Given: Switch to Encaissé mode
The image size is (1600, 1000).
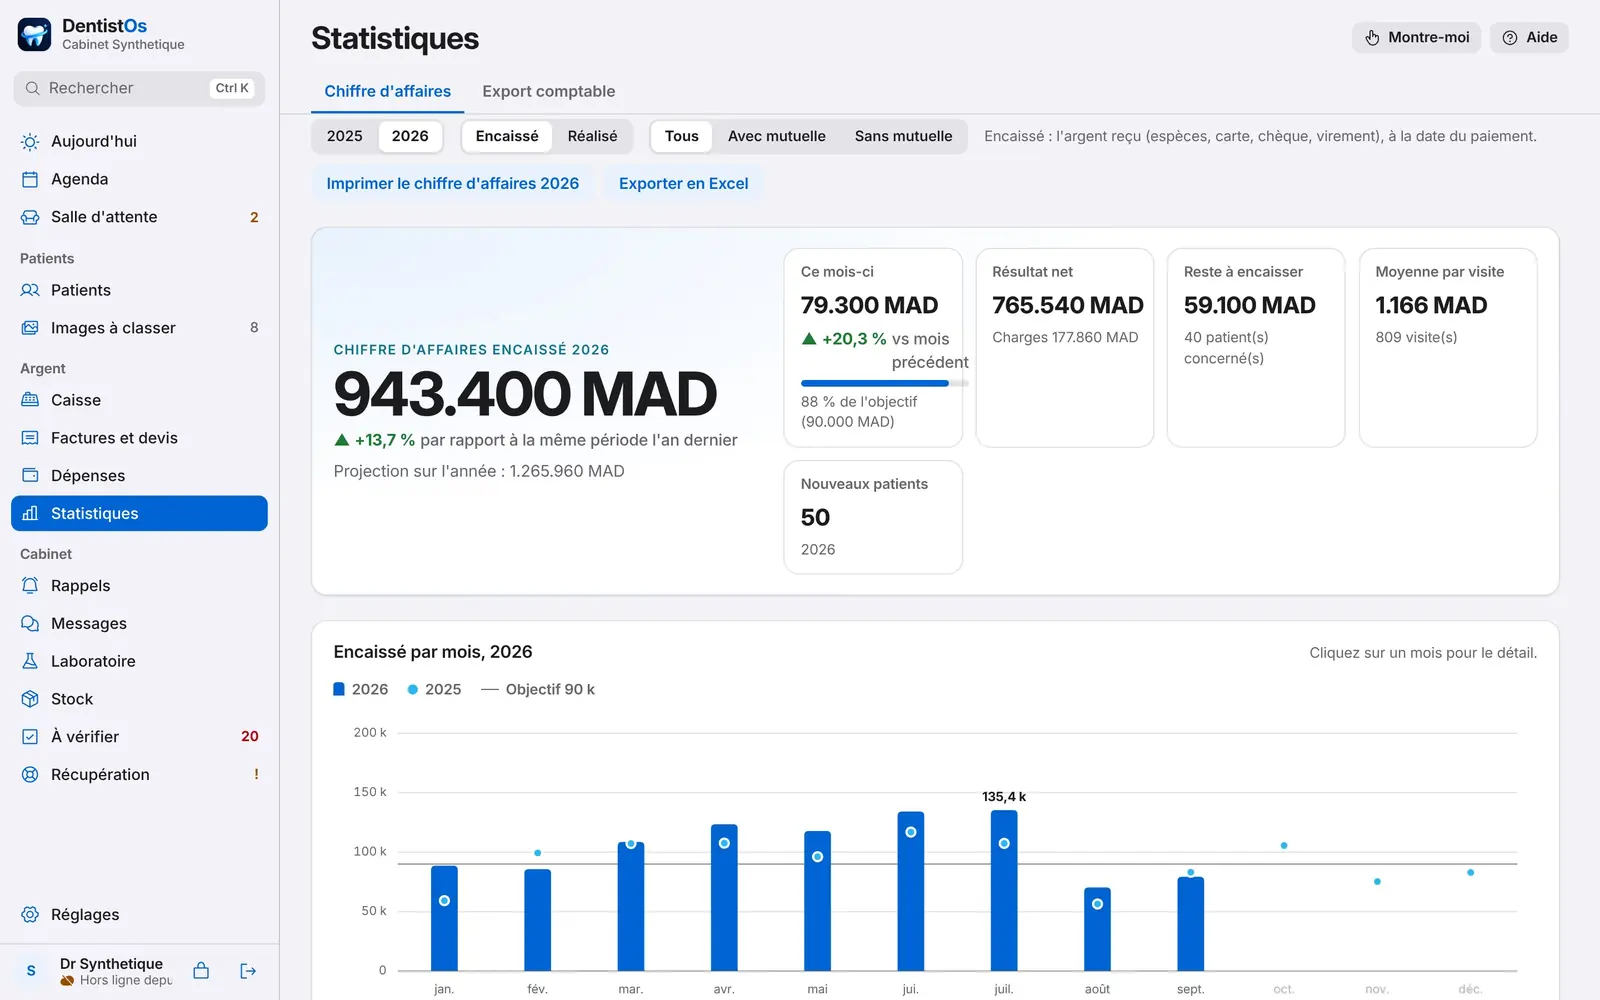Looking at the screenshot, I should click(507, 136).
